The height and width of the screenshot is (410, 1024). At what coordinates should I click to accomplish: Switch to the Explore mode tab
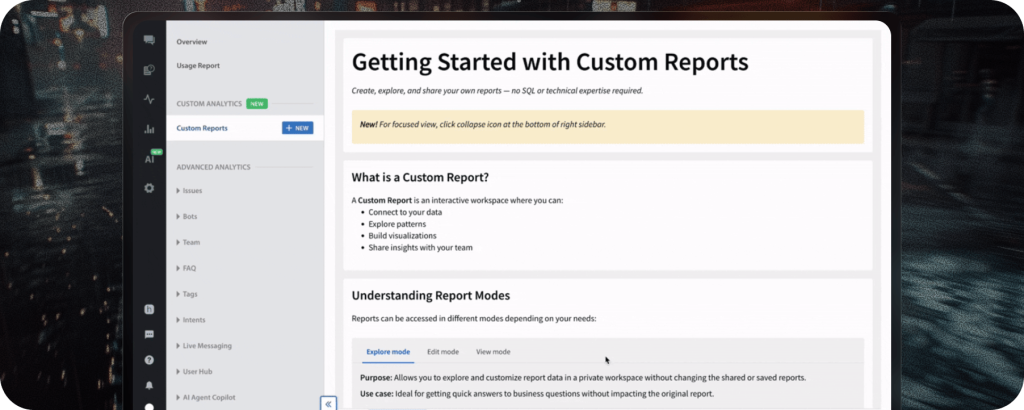pos(388,352)
